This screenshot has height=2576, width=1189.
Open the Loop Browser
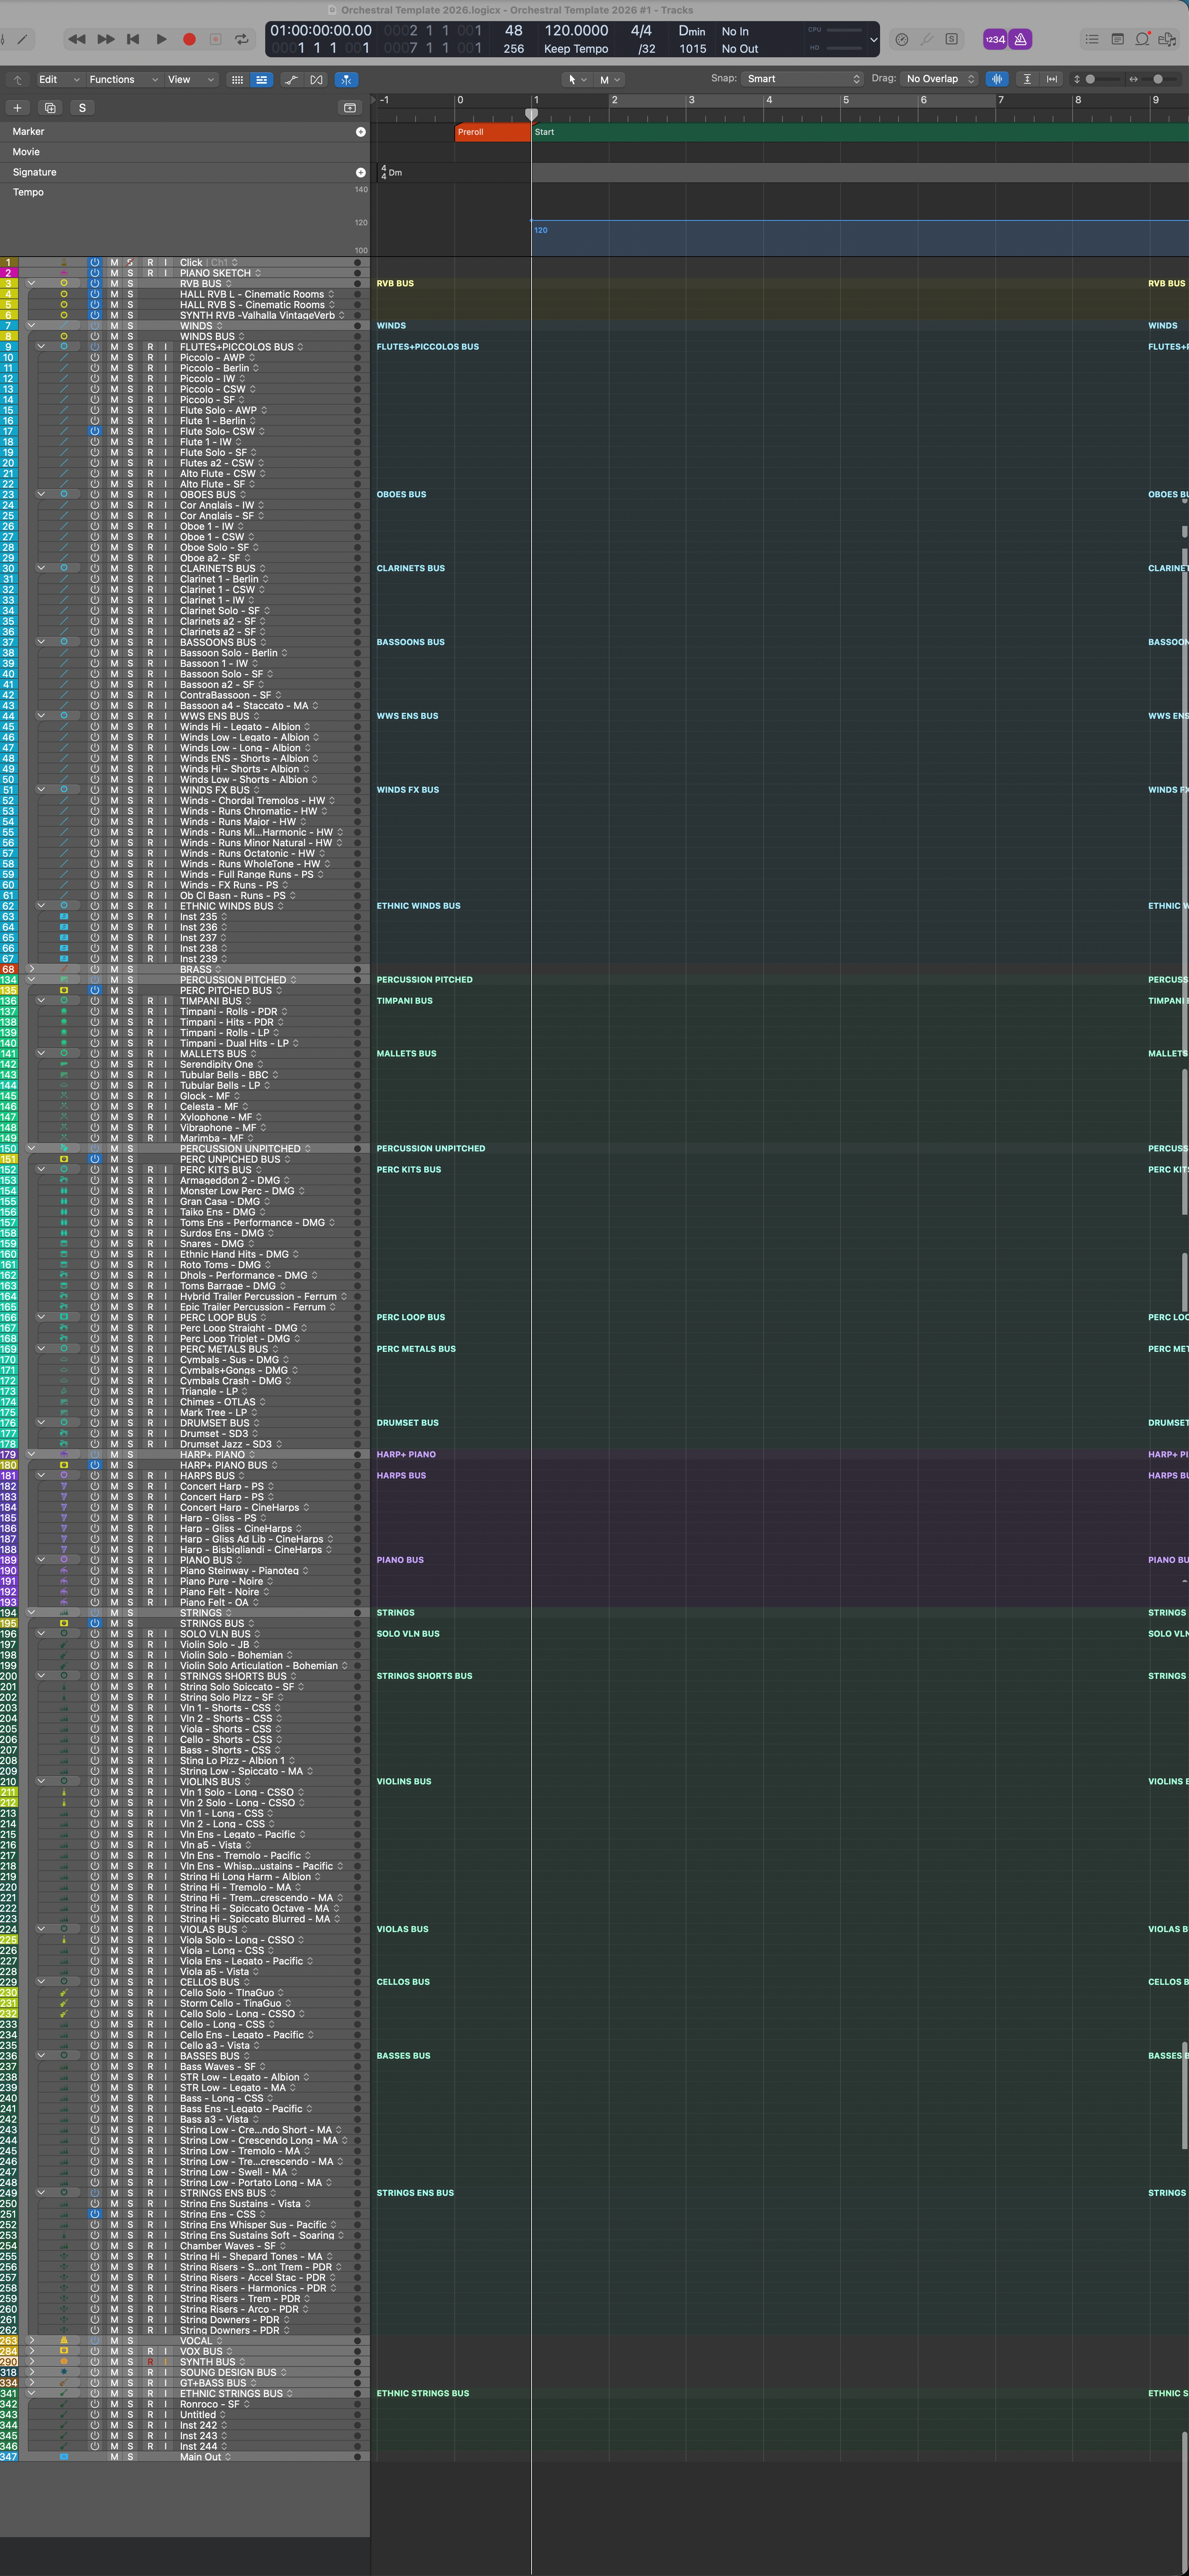(x=1142, y=39)
